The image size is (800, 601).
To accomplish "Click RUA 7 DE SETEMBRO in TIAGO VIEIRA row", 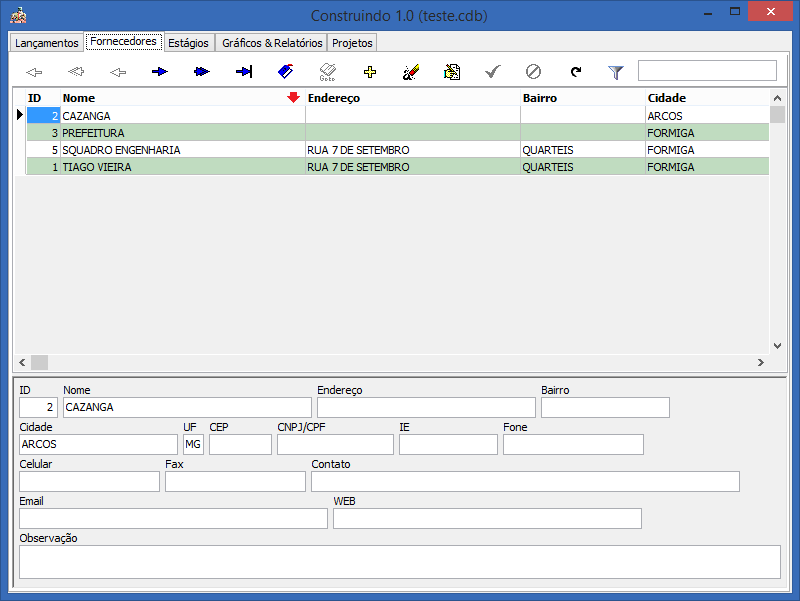I will [413, 167].
